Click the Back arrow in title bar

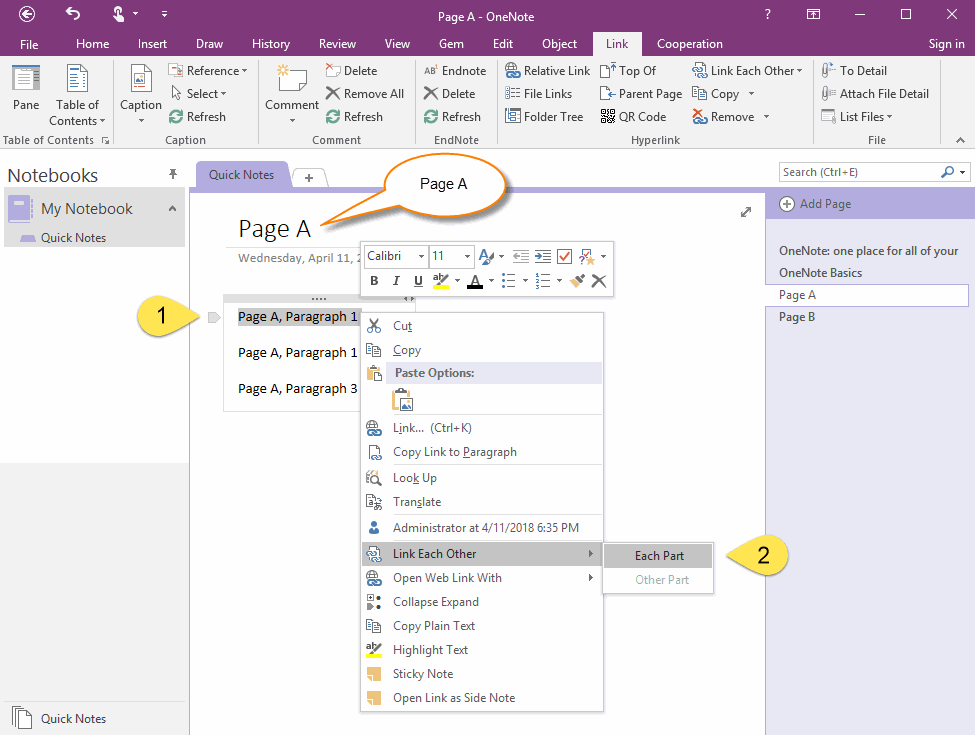tap(27, 14)
